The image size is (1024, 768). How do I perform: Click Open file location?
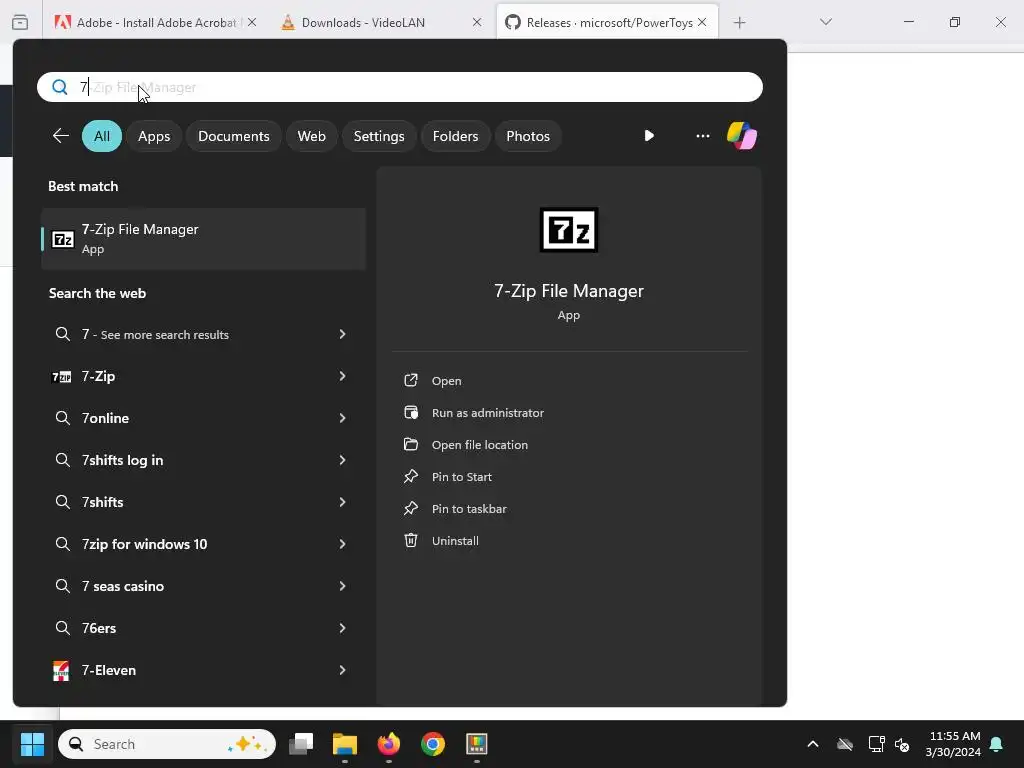point(480,445)
